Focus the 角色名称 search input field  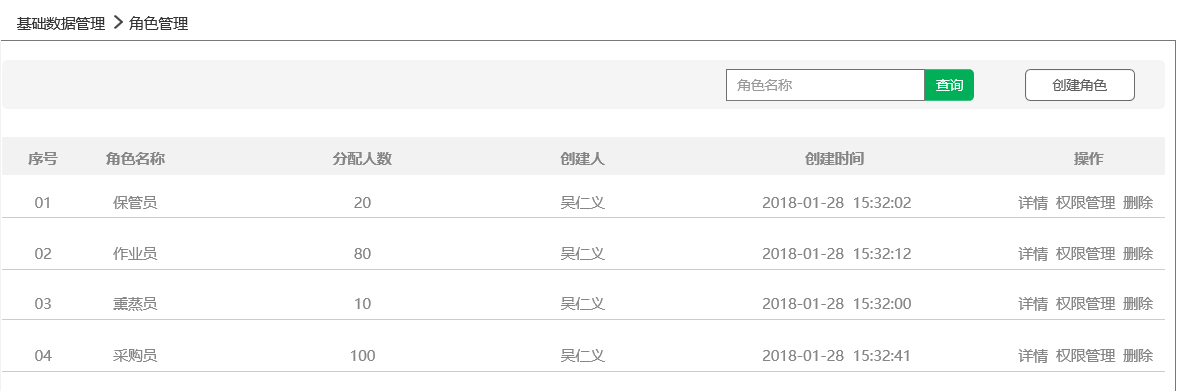(825, 85)
